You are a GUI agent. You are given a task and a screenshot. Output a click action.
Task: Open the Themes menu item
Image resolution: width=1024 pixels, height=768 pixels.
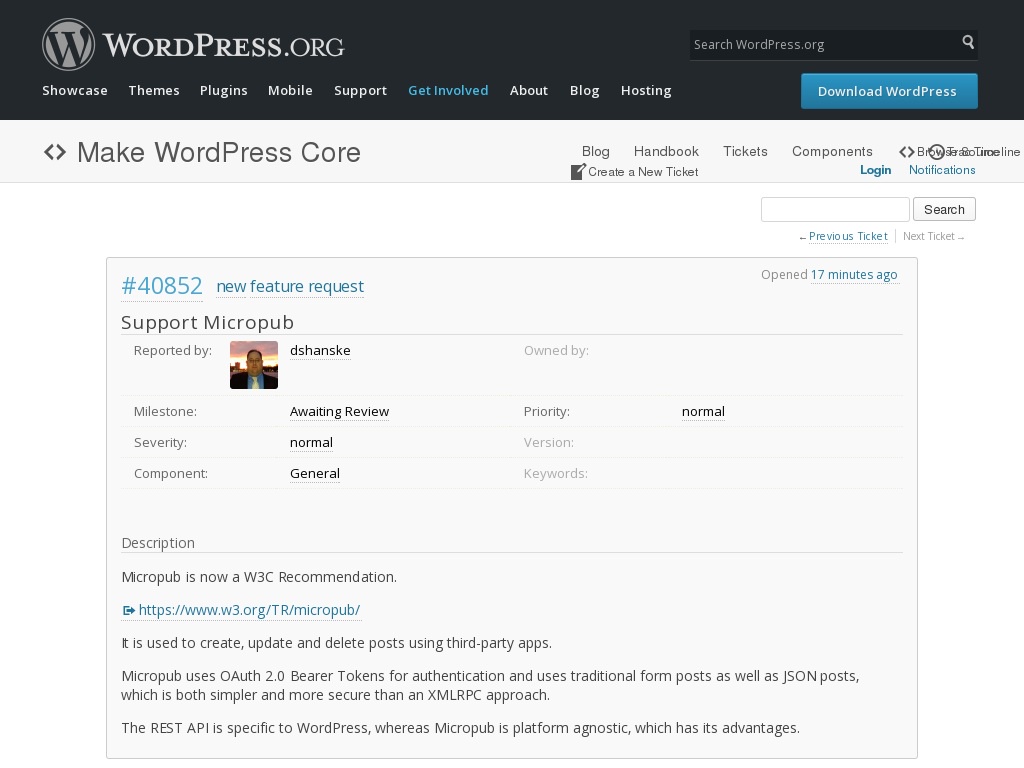coord(154,91)
